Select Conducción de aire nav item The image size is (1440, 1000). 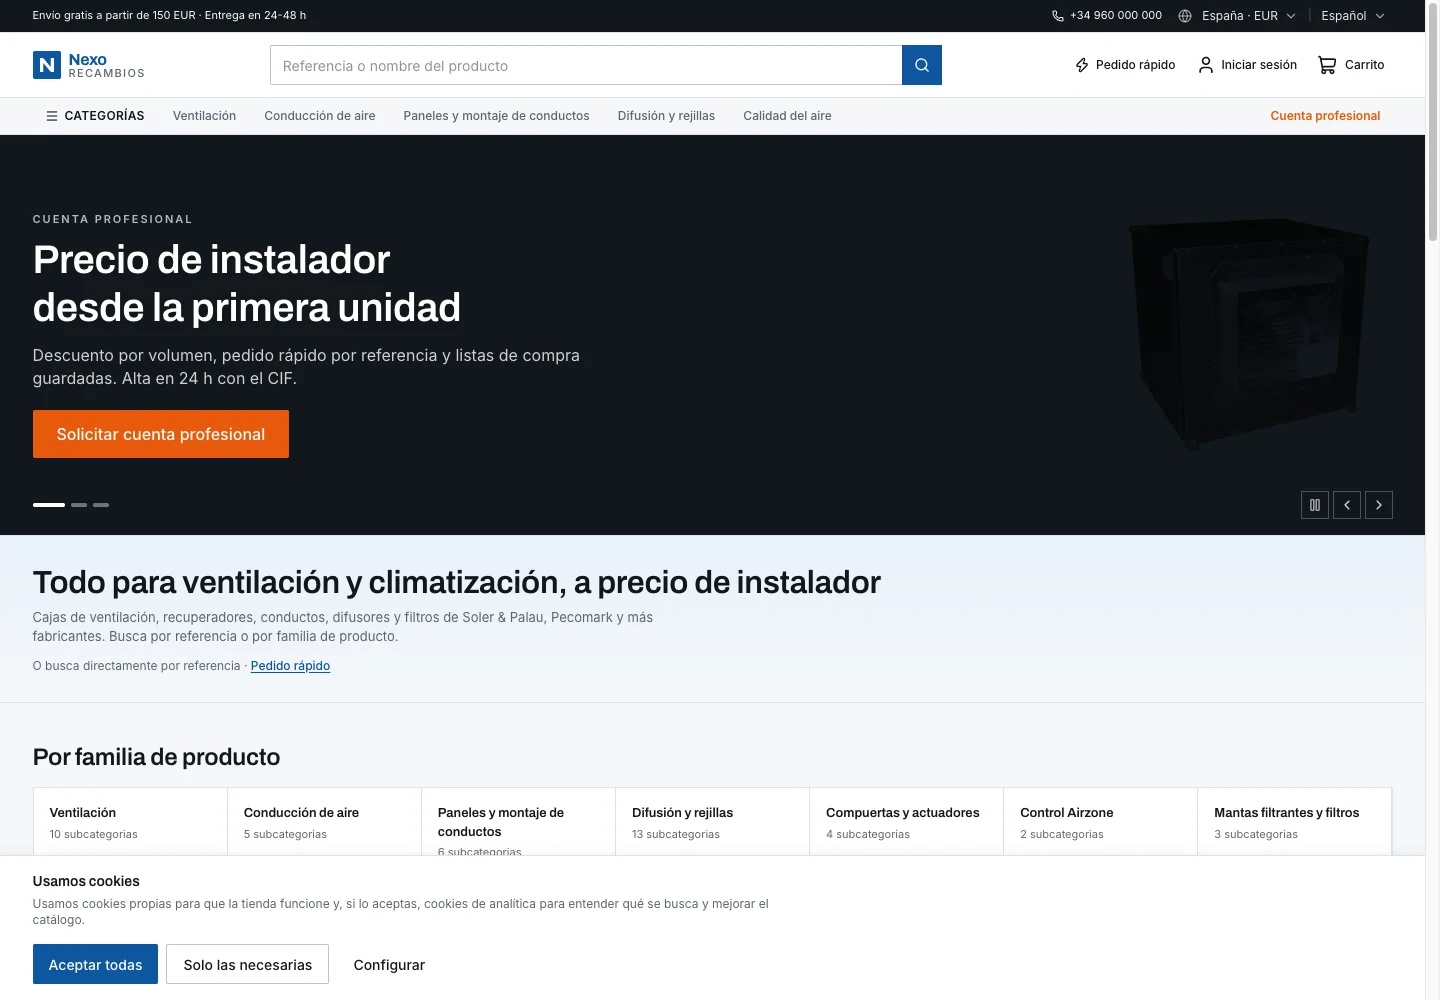tap(320, 116)
